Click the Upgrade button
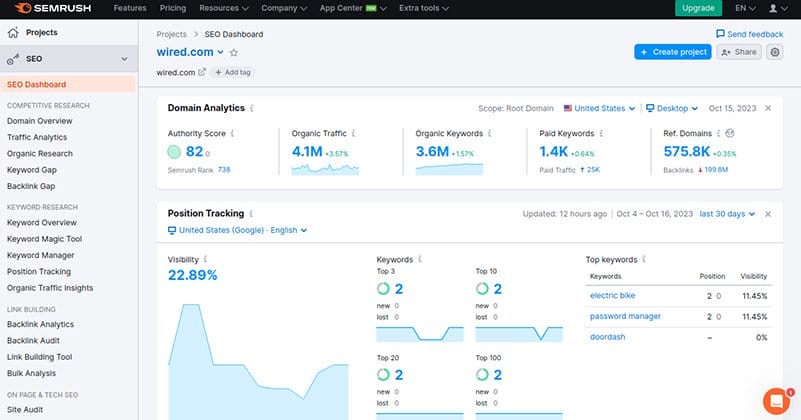Image resolution: width=801 pixels, height=420 pixels. 698,8
